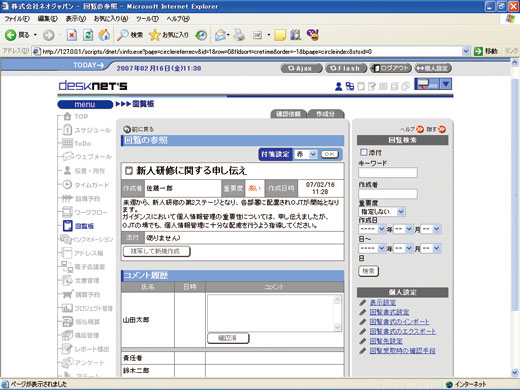Click the 前に戻る link
The height and width of the screenshot is (390, 520).
click(139, 129)
